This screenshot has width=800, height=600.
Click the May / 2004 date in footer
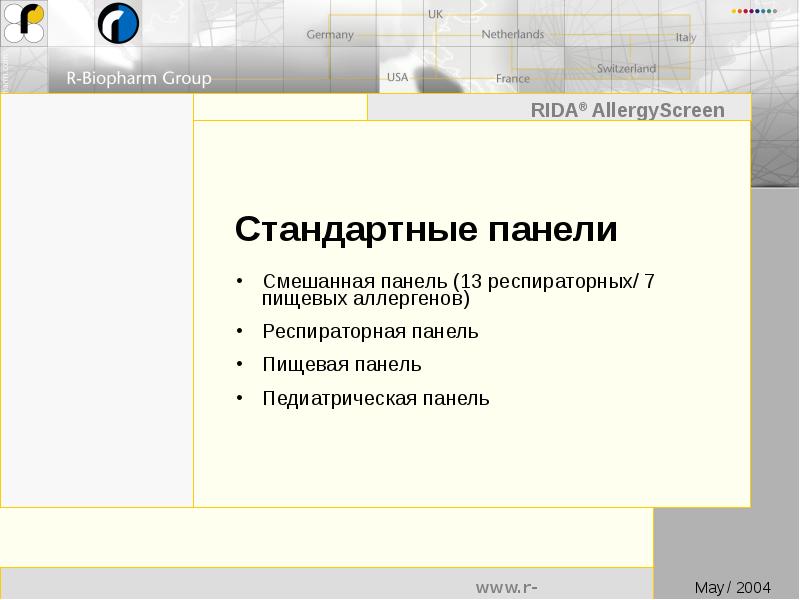732,587
